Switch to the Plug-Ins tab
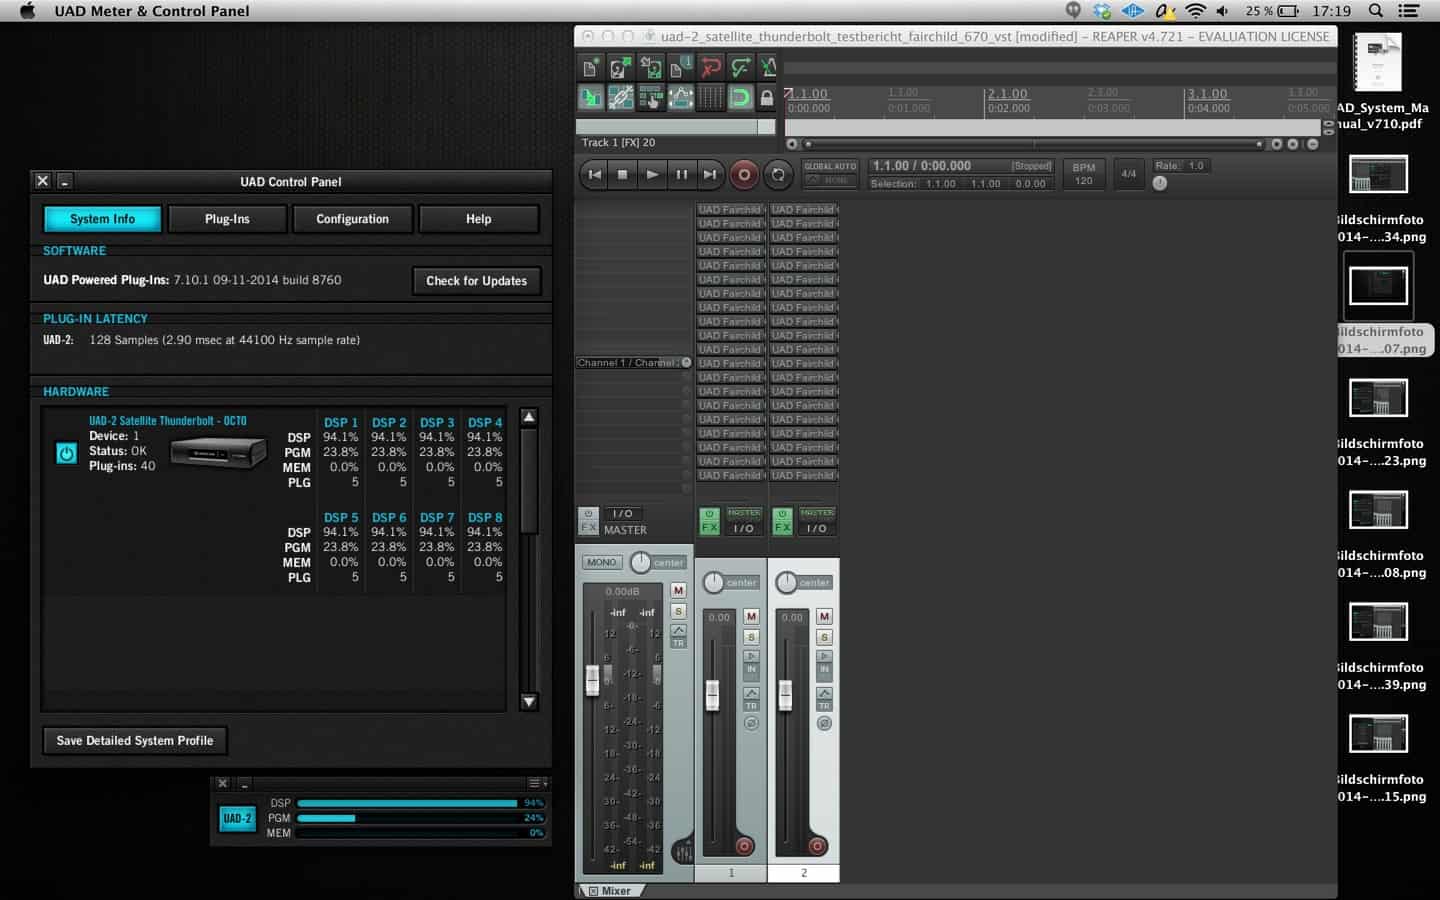 (227, 219)
